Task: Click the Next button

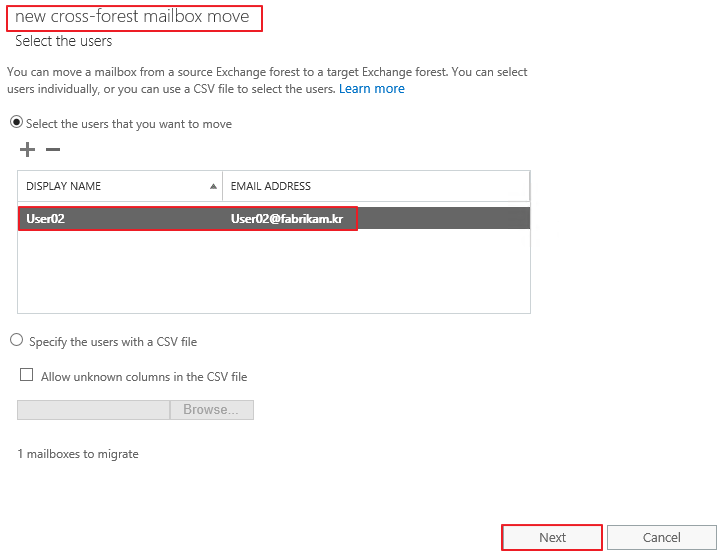Action: (552, 537)
